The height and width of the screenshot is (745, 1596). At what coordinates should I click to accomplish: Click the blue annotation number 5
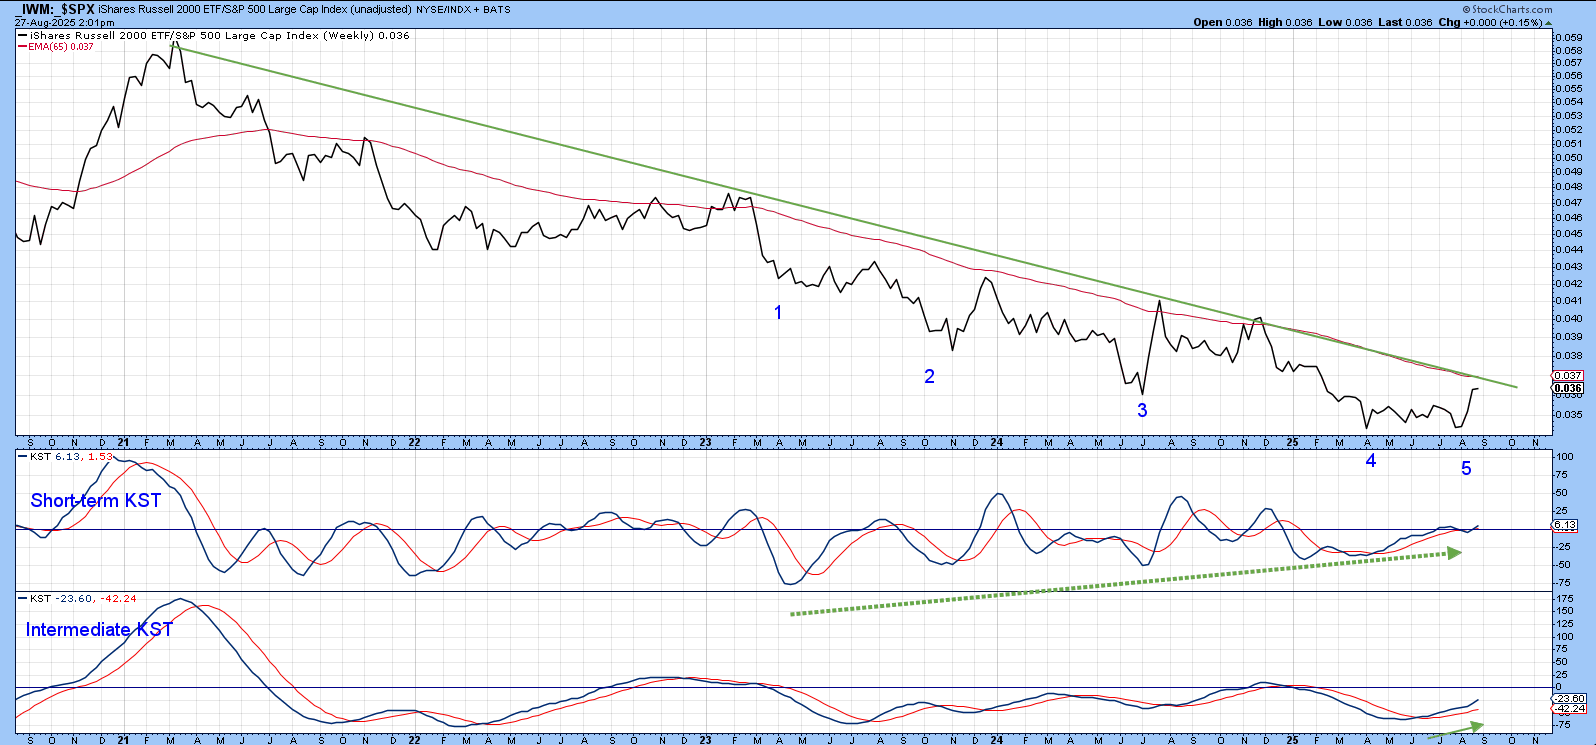point(1466,469)
